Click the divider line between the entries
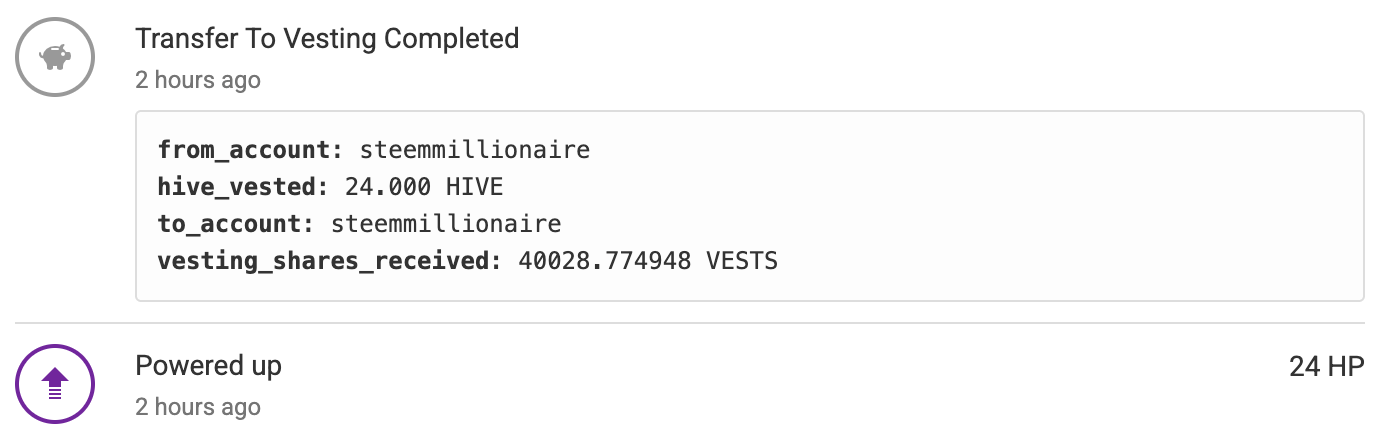The width and height of the screenshot is (1384, 438). pyautogui.click(x=690, y=323)
